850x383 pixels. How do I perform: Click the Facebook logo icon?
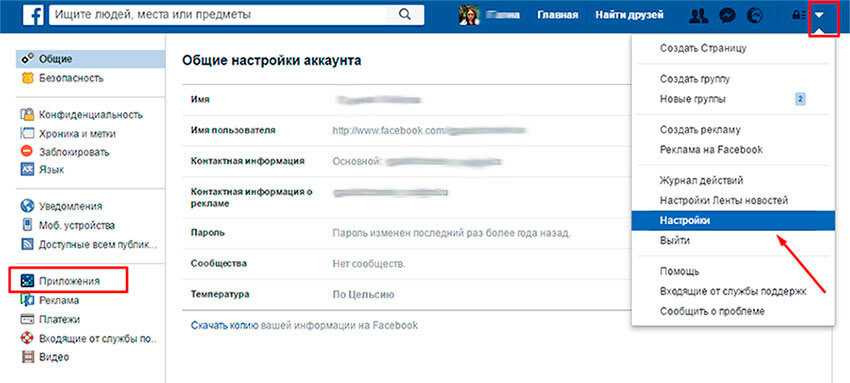33,15
